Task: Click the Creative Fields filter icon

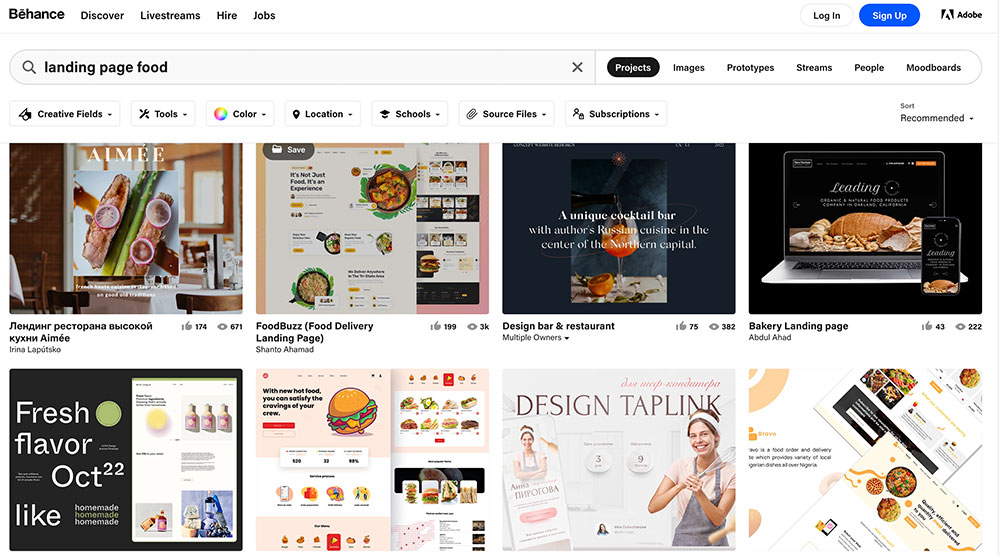Action: [x=25, y=114]
